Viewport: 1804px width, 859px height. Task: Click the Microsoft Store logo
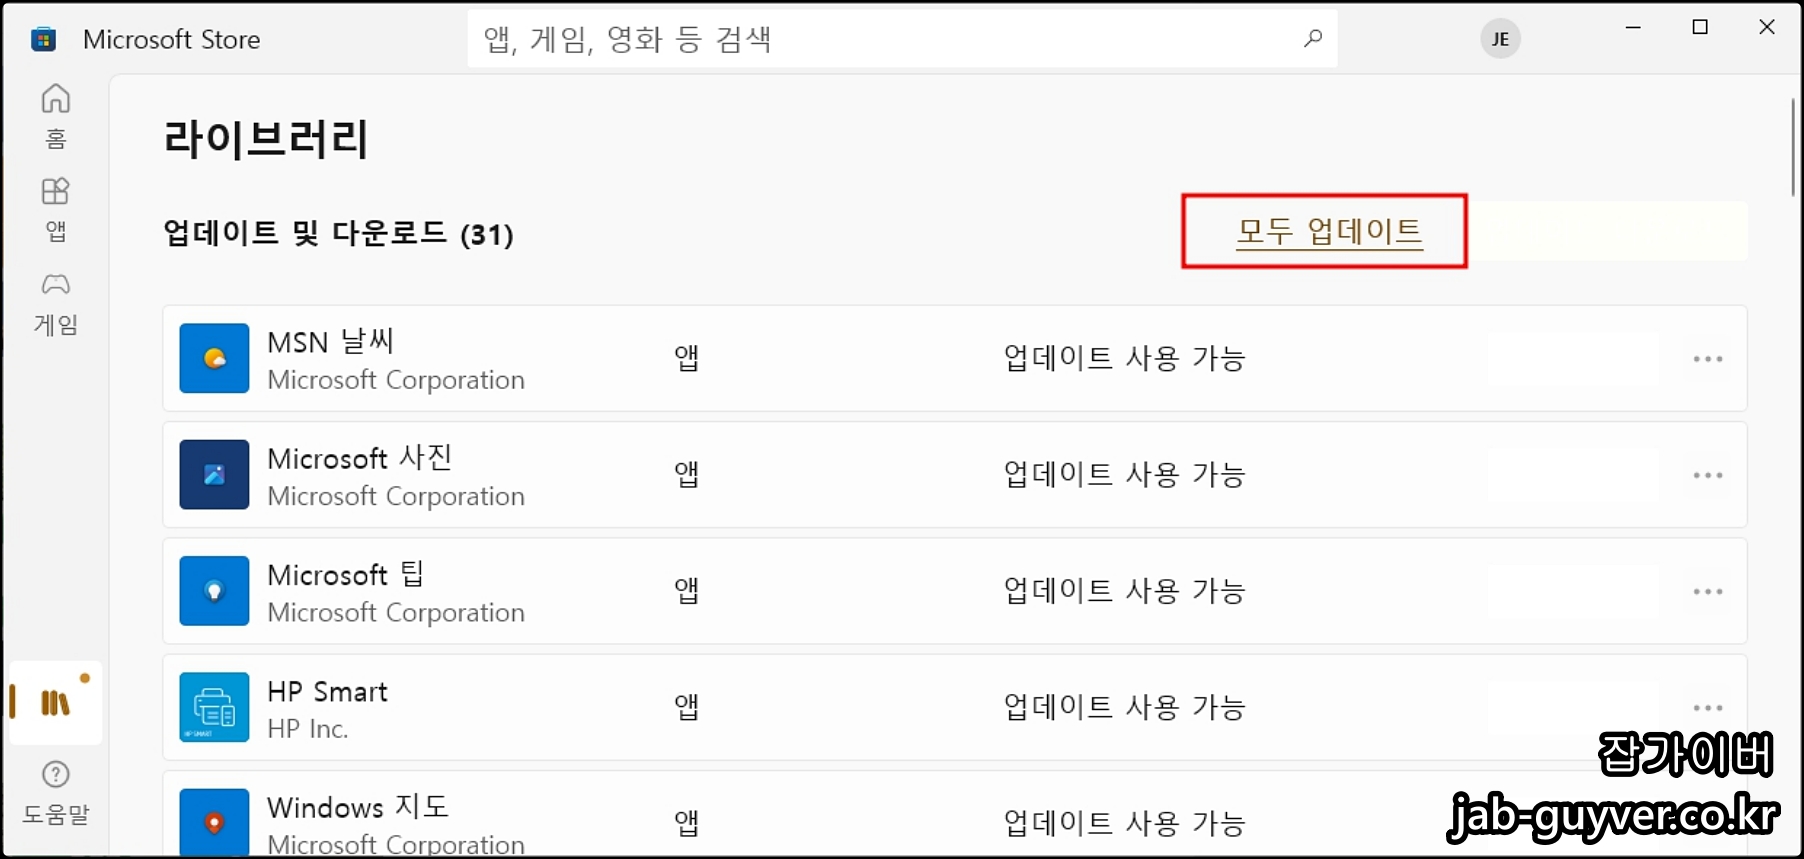coord(42,38)
